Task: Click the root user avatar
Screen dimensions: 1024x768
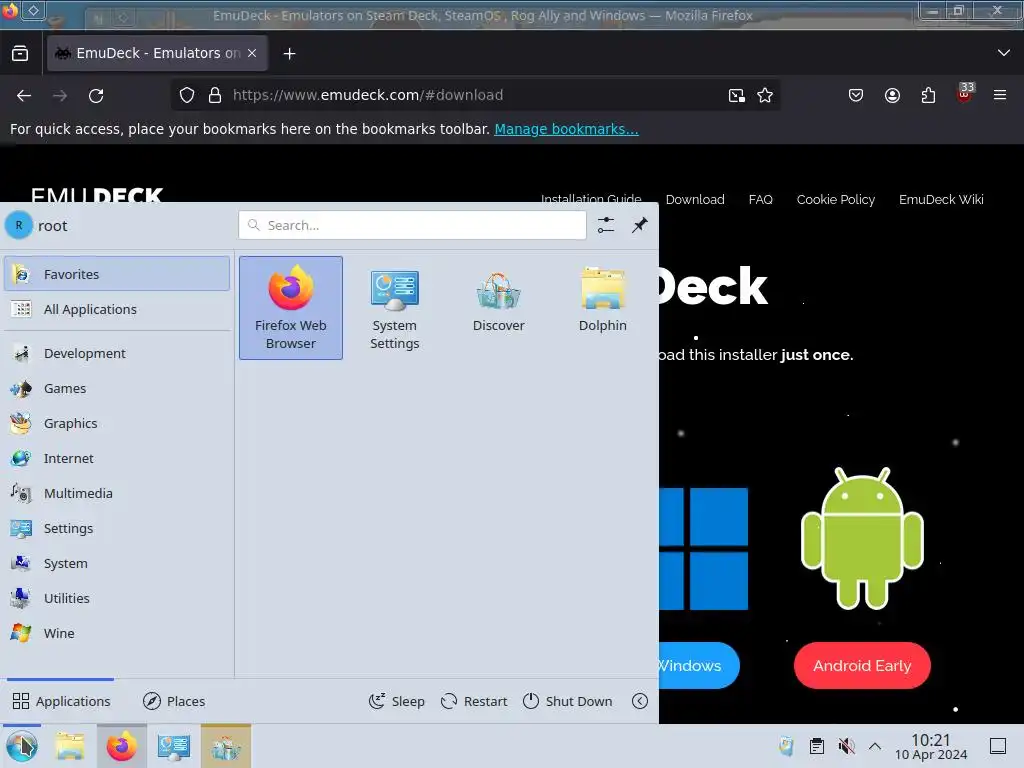Action: click(19, 225)
